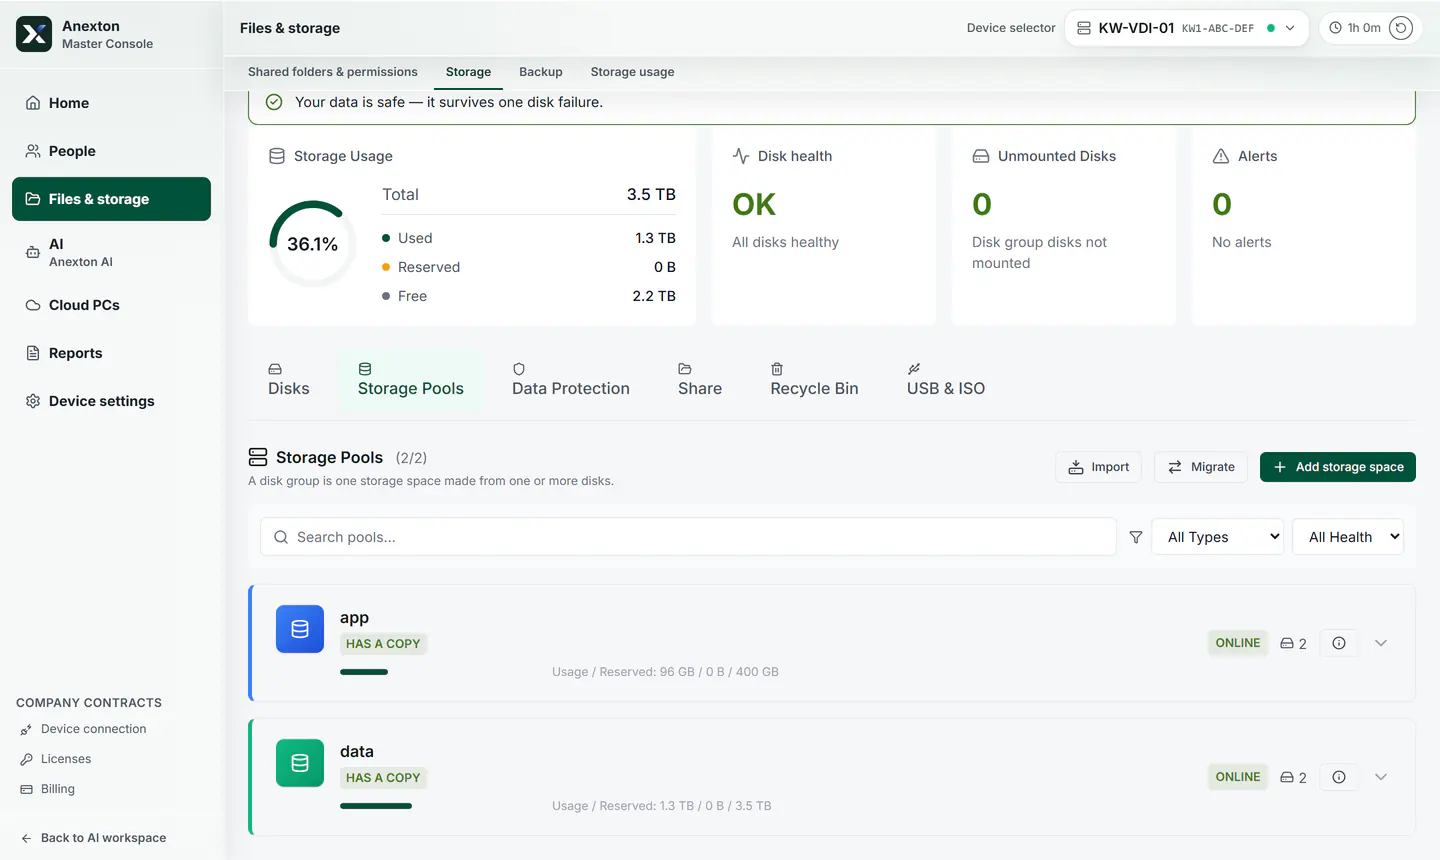Open the KW-VDI-01 device selector
Image resolution: width=1440 pixels, height=860 pixels.
click(1186, 28)
